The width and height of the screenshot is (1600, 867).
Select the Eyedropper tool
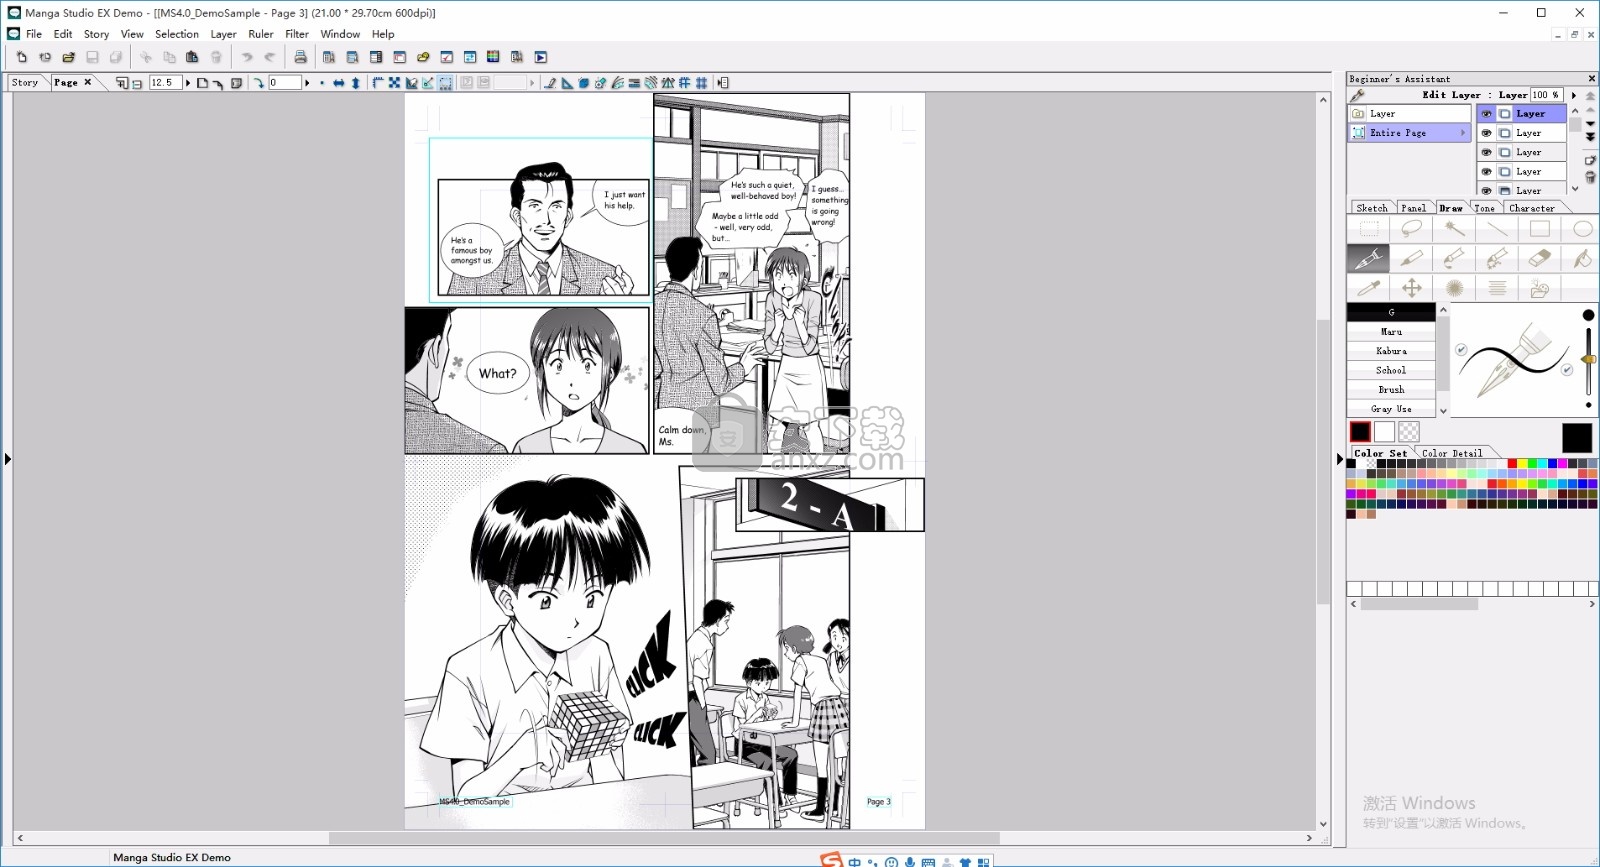pyautogui.click(x=1368, y=289)
